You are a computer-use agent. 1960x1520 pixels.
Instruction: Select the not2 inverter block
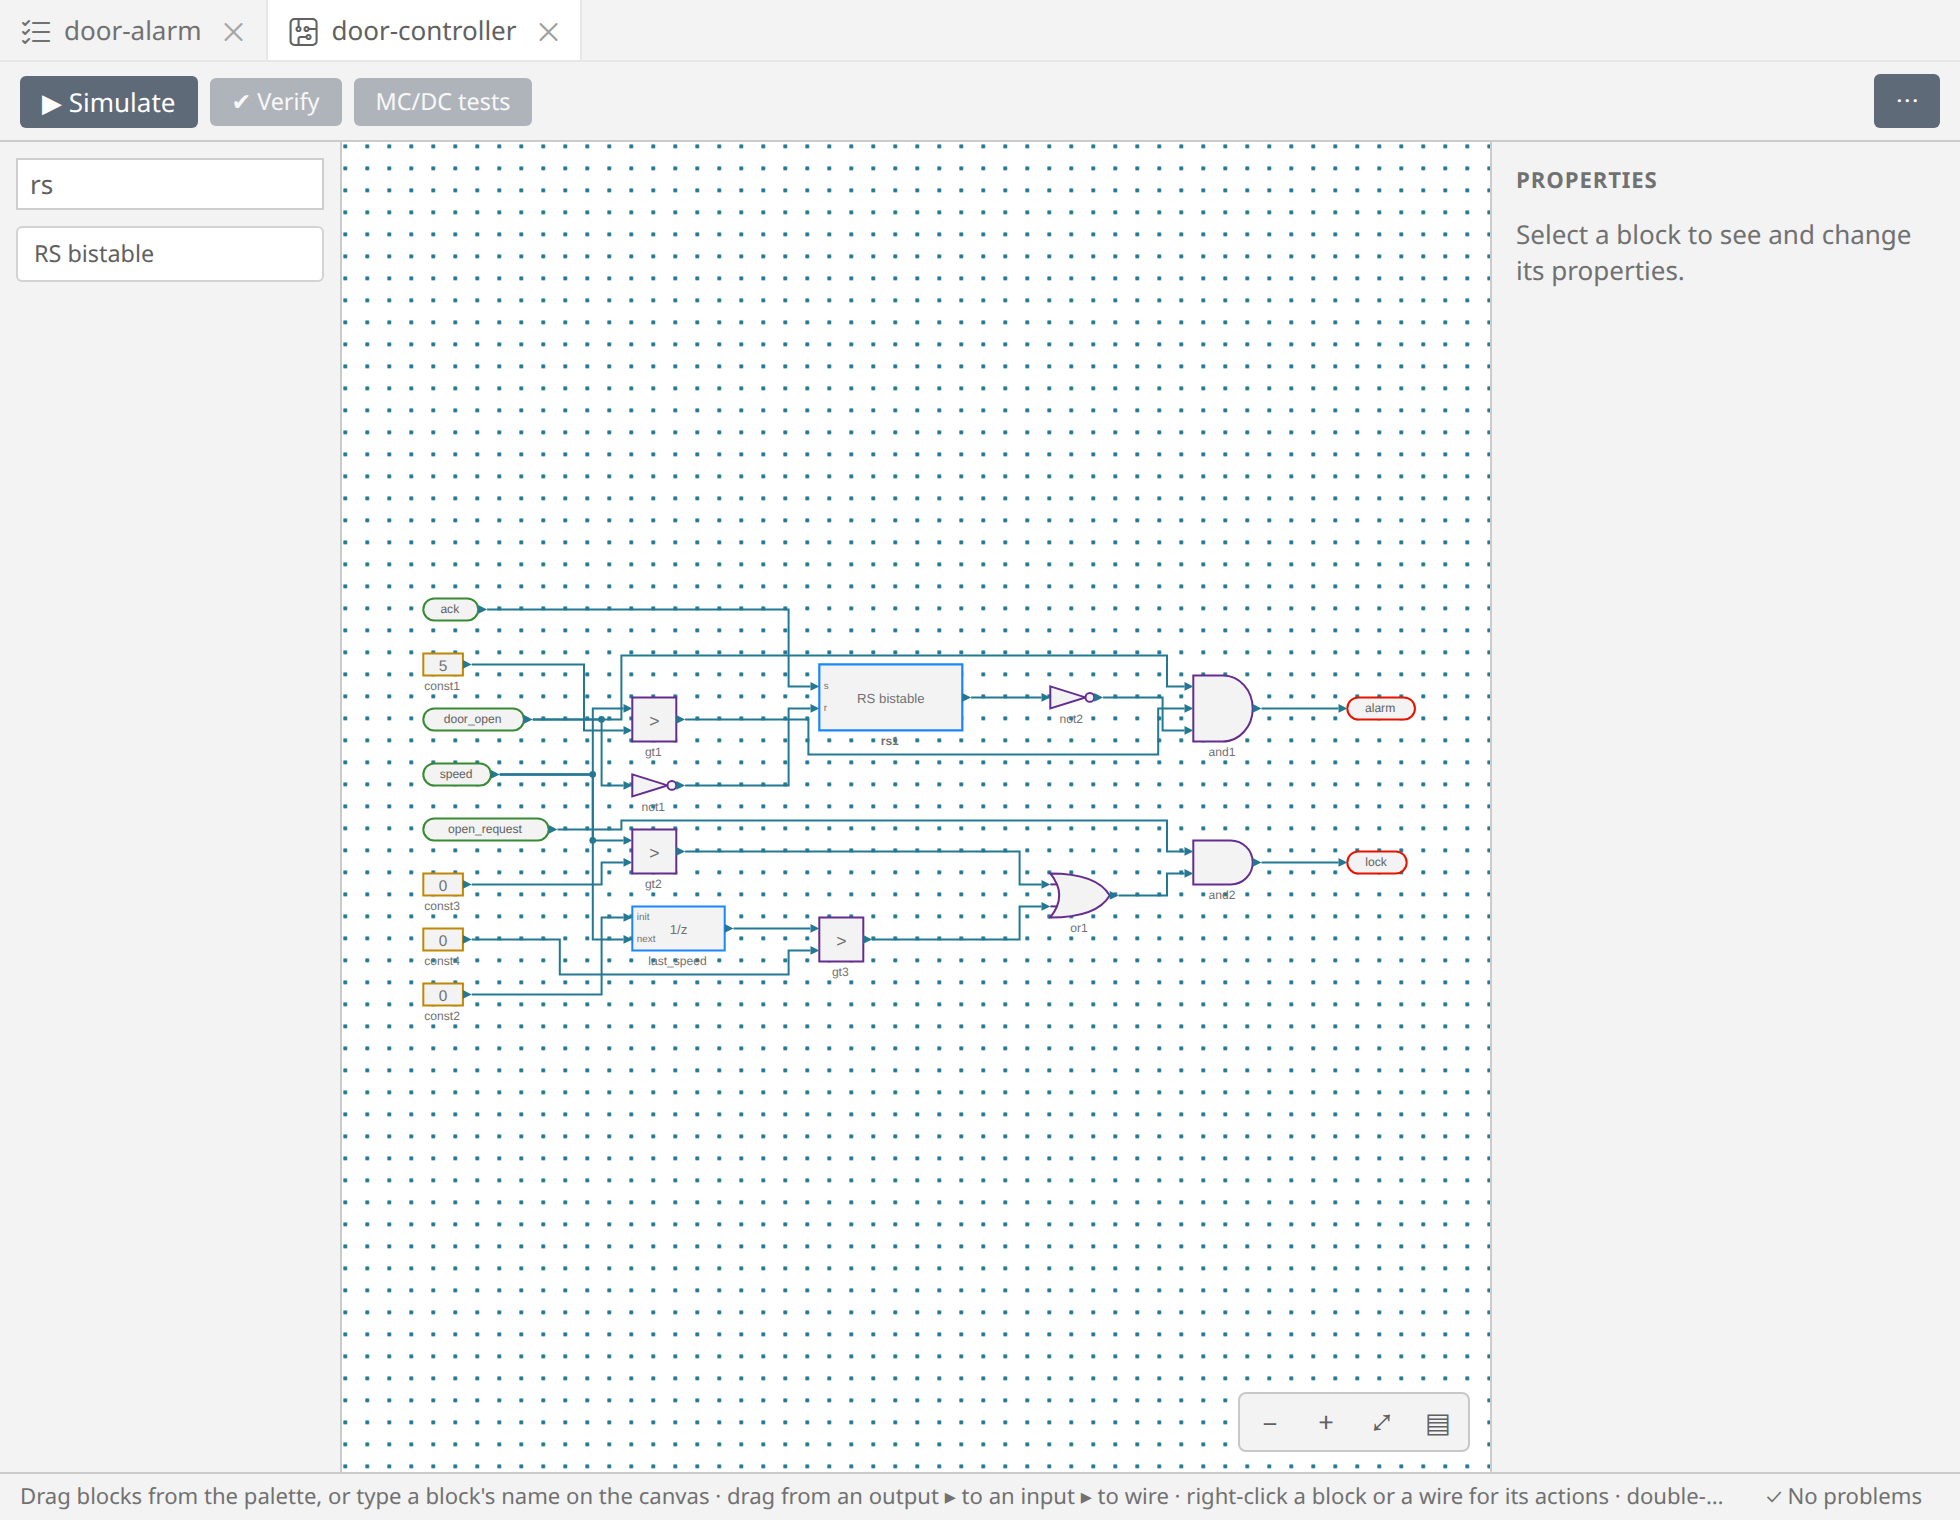pyautogui.click(x=1072, y=697)
